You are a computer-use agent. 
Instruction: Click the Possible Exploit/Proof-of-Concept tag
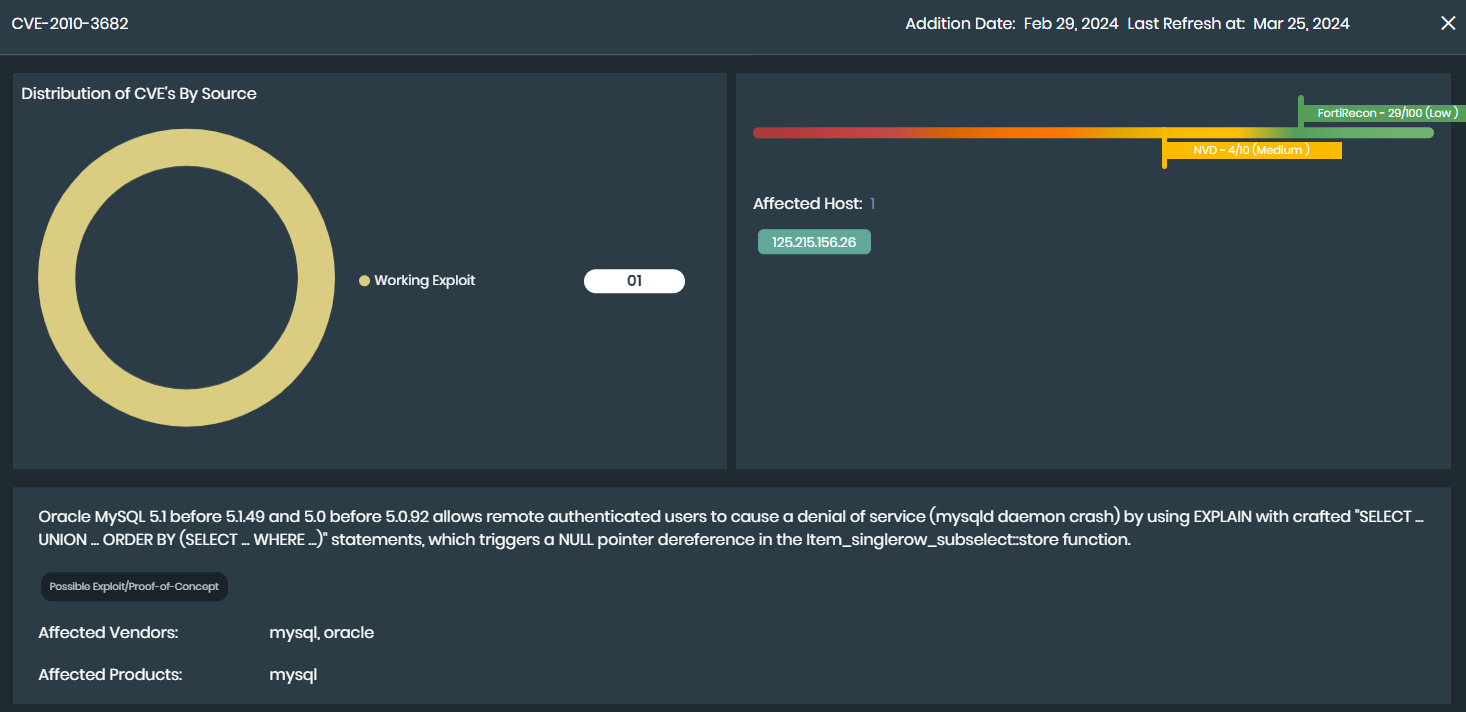tap(133, 587)
